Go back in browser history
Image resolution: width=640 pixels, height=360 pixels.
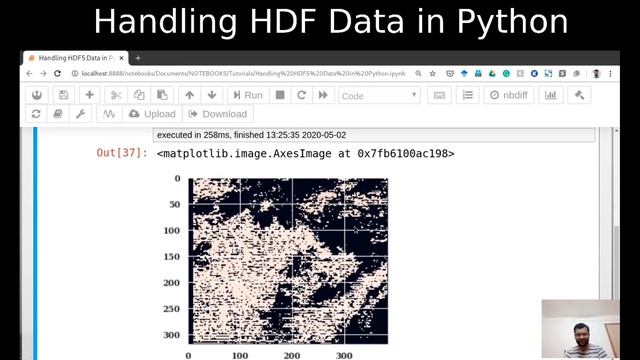coord(29,73)
